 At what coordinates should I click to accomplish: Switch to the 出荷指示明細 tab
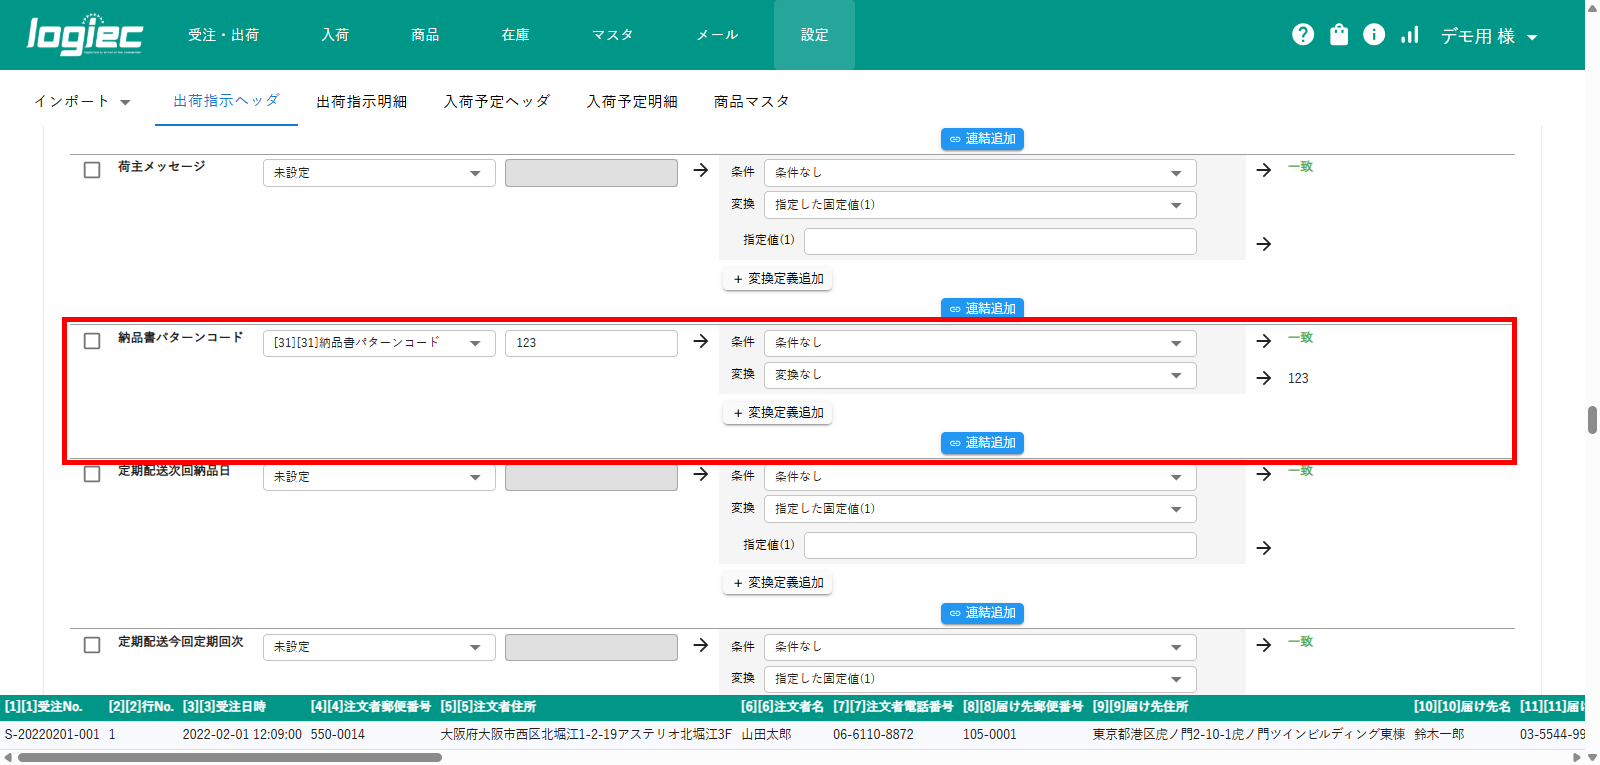click(361, 101)
